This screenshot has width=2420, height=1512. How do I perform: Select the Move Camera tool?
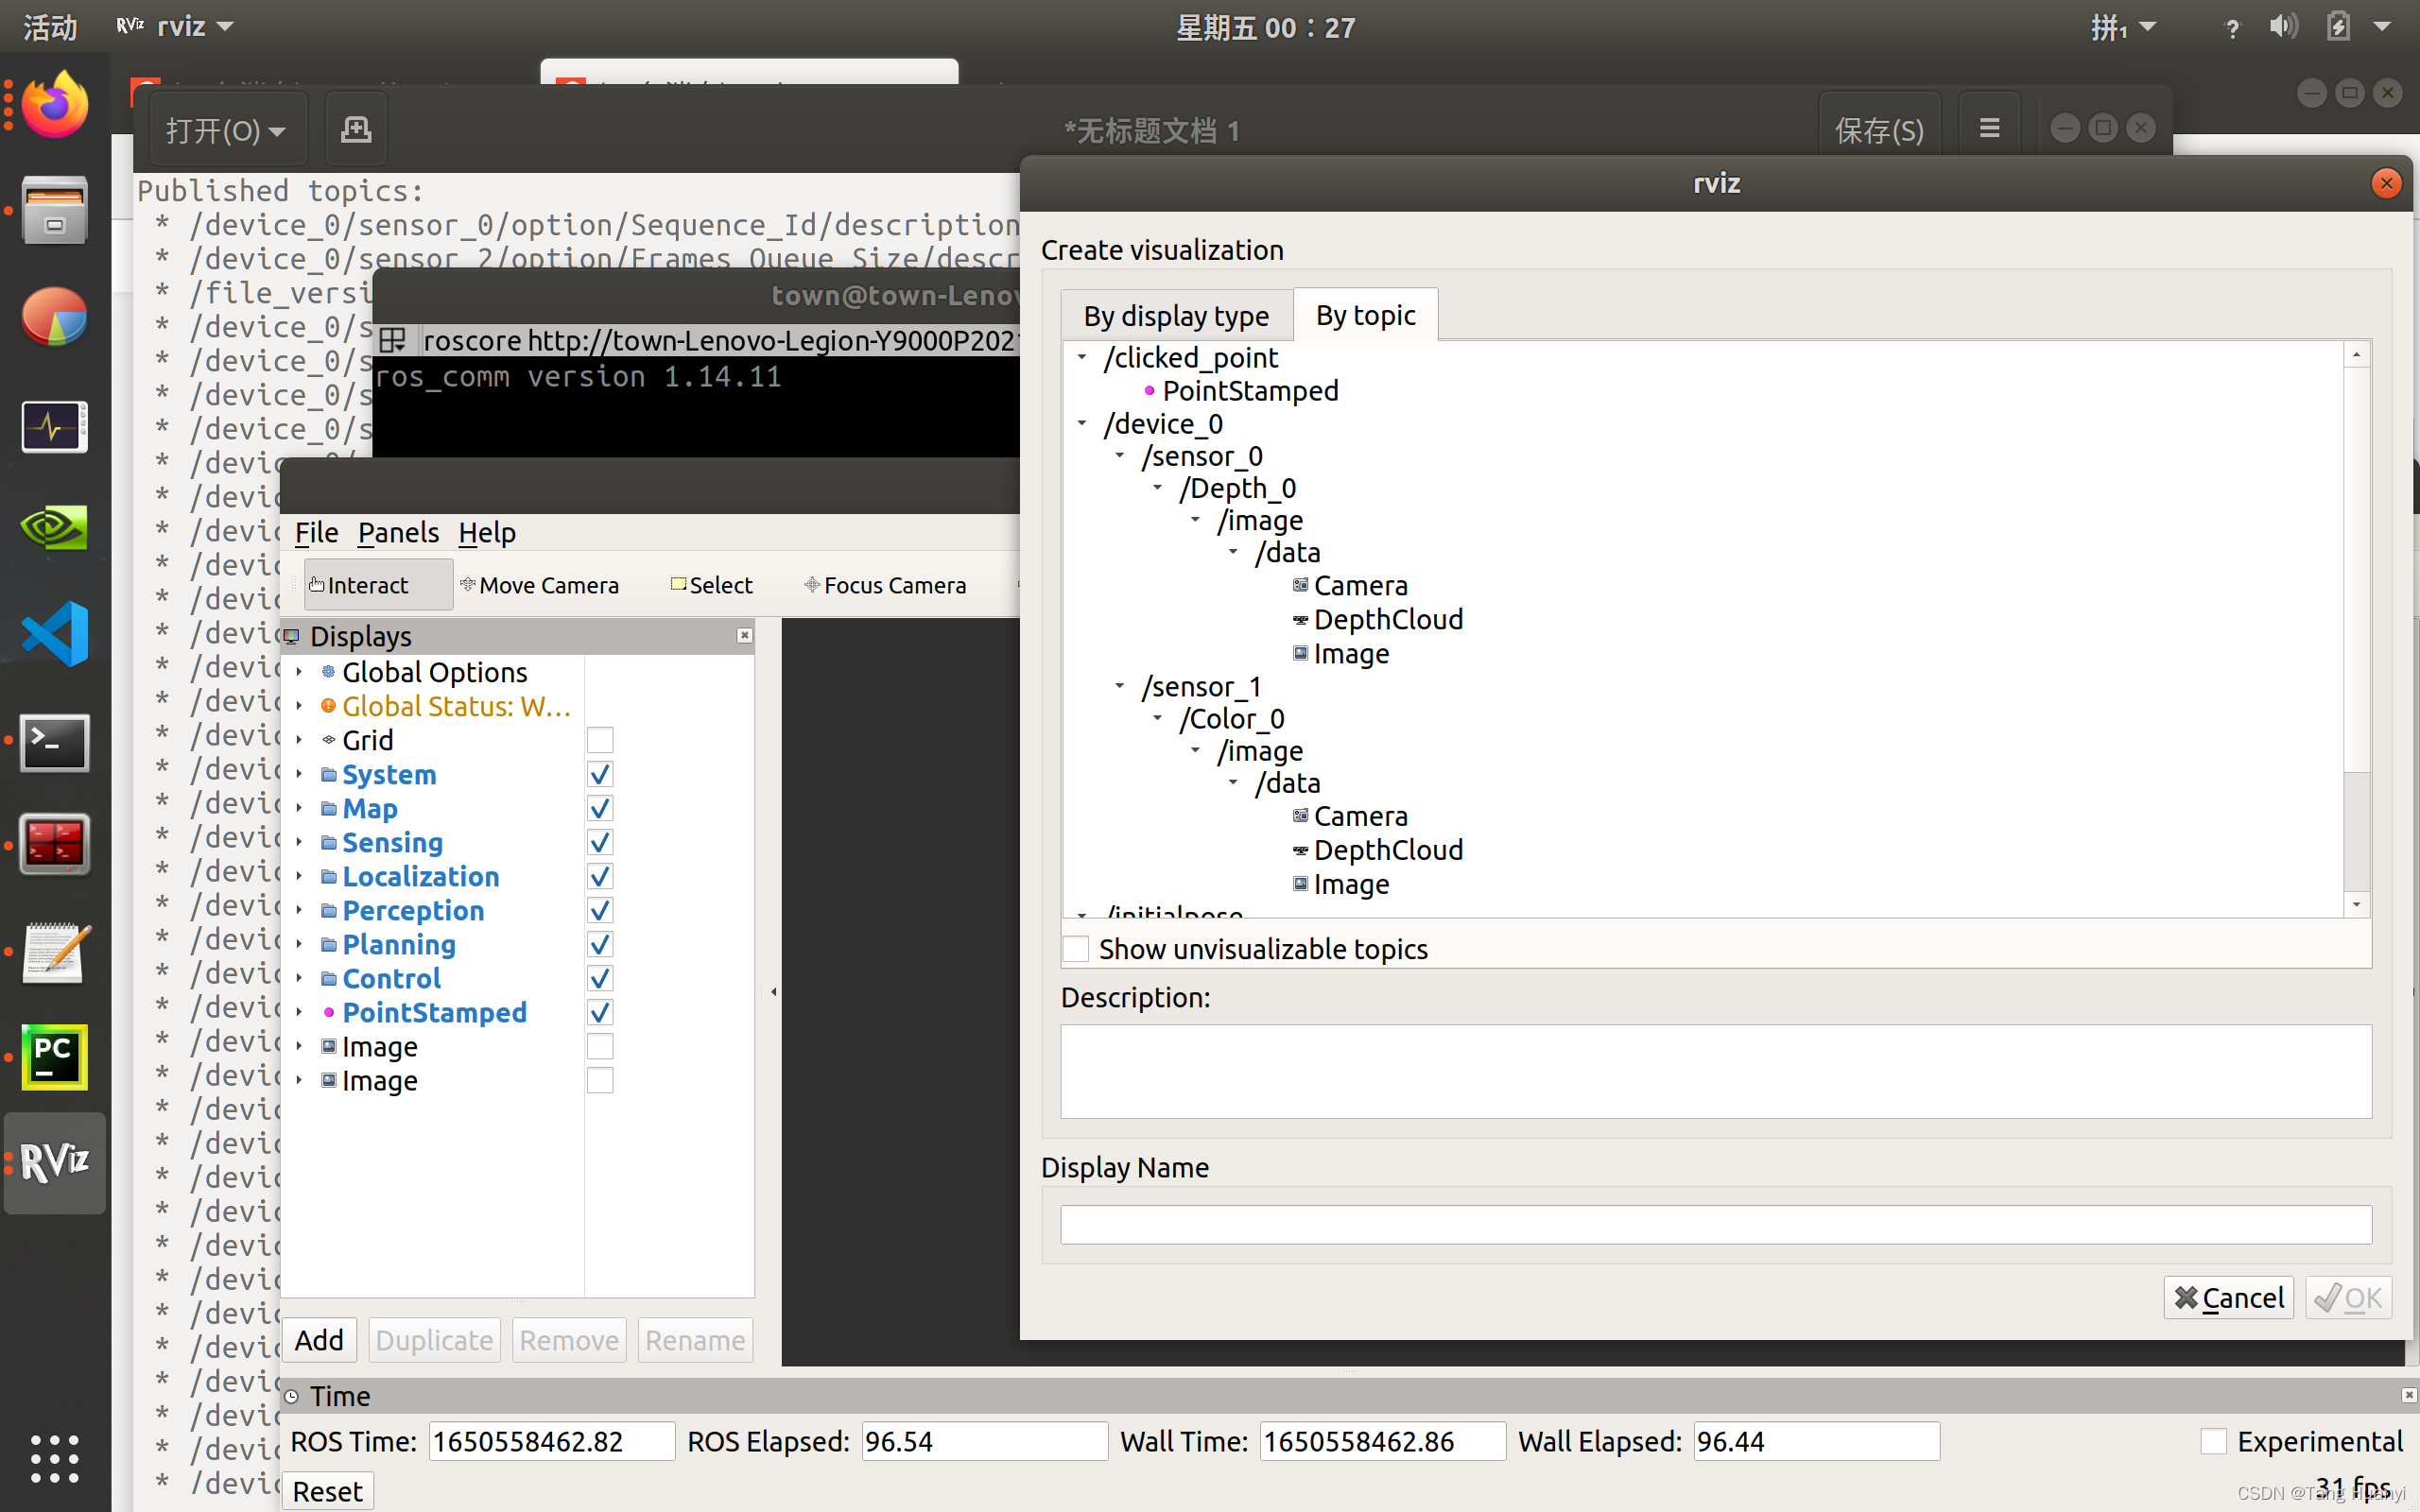(x=539, y=585)
